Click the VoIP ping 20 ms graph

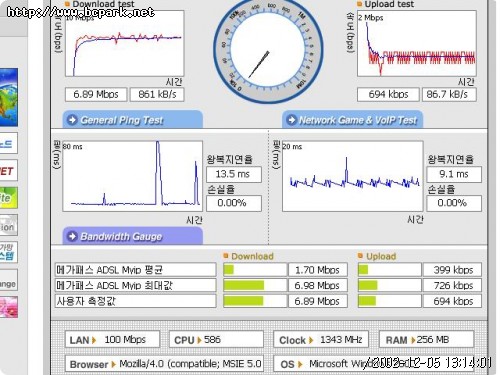click(x=353, y=176)
